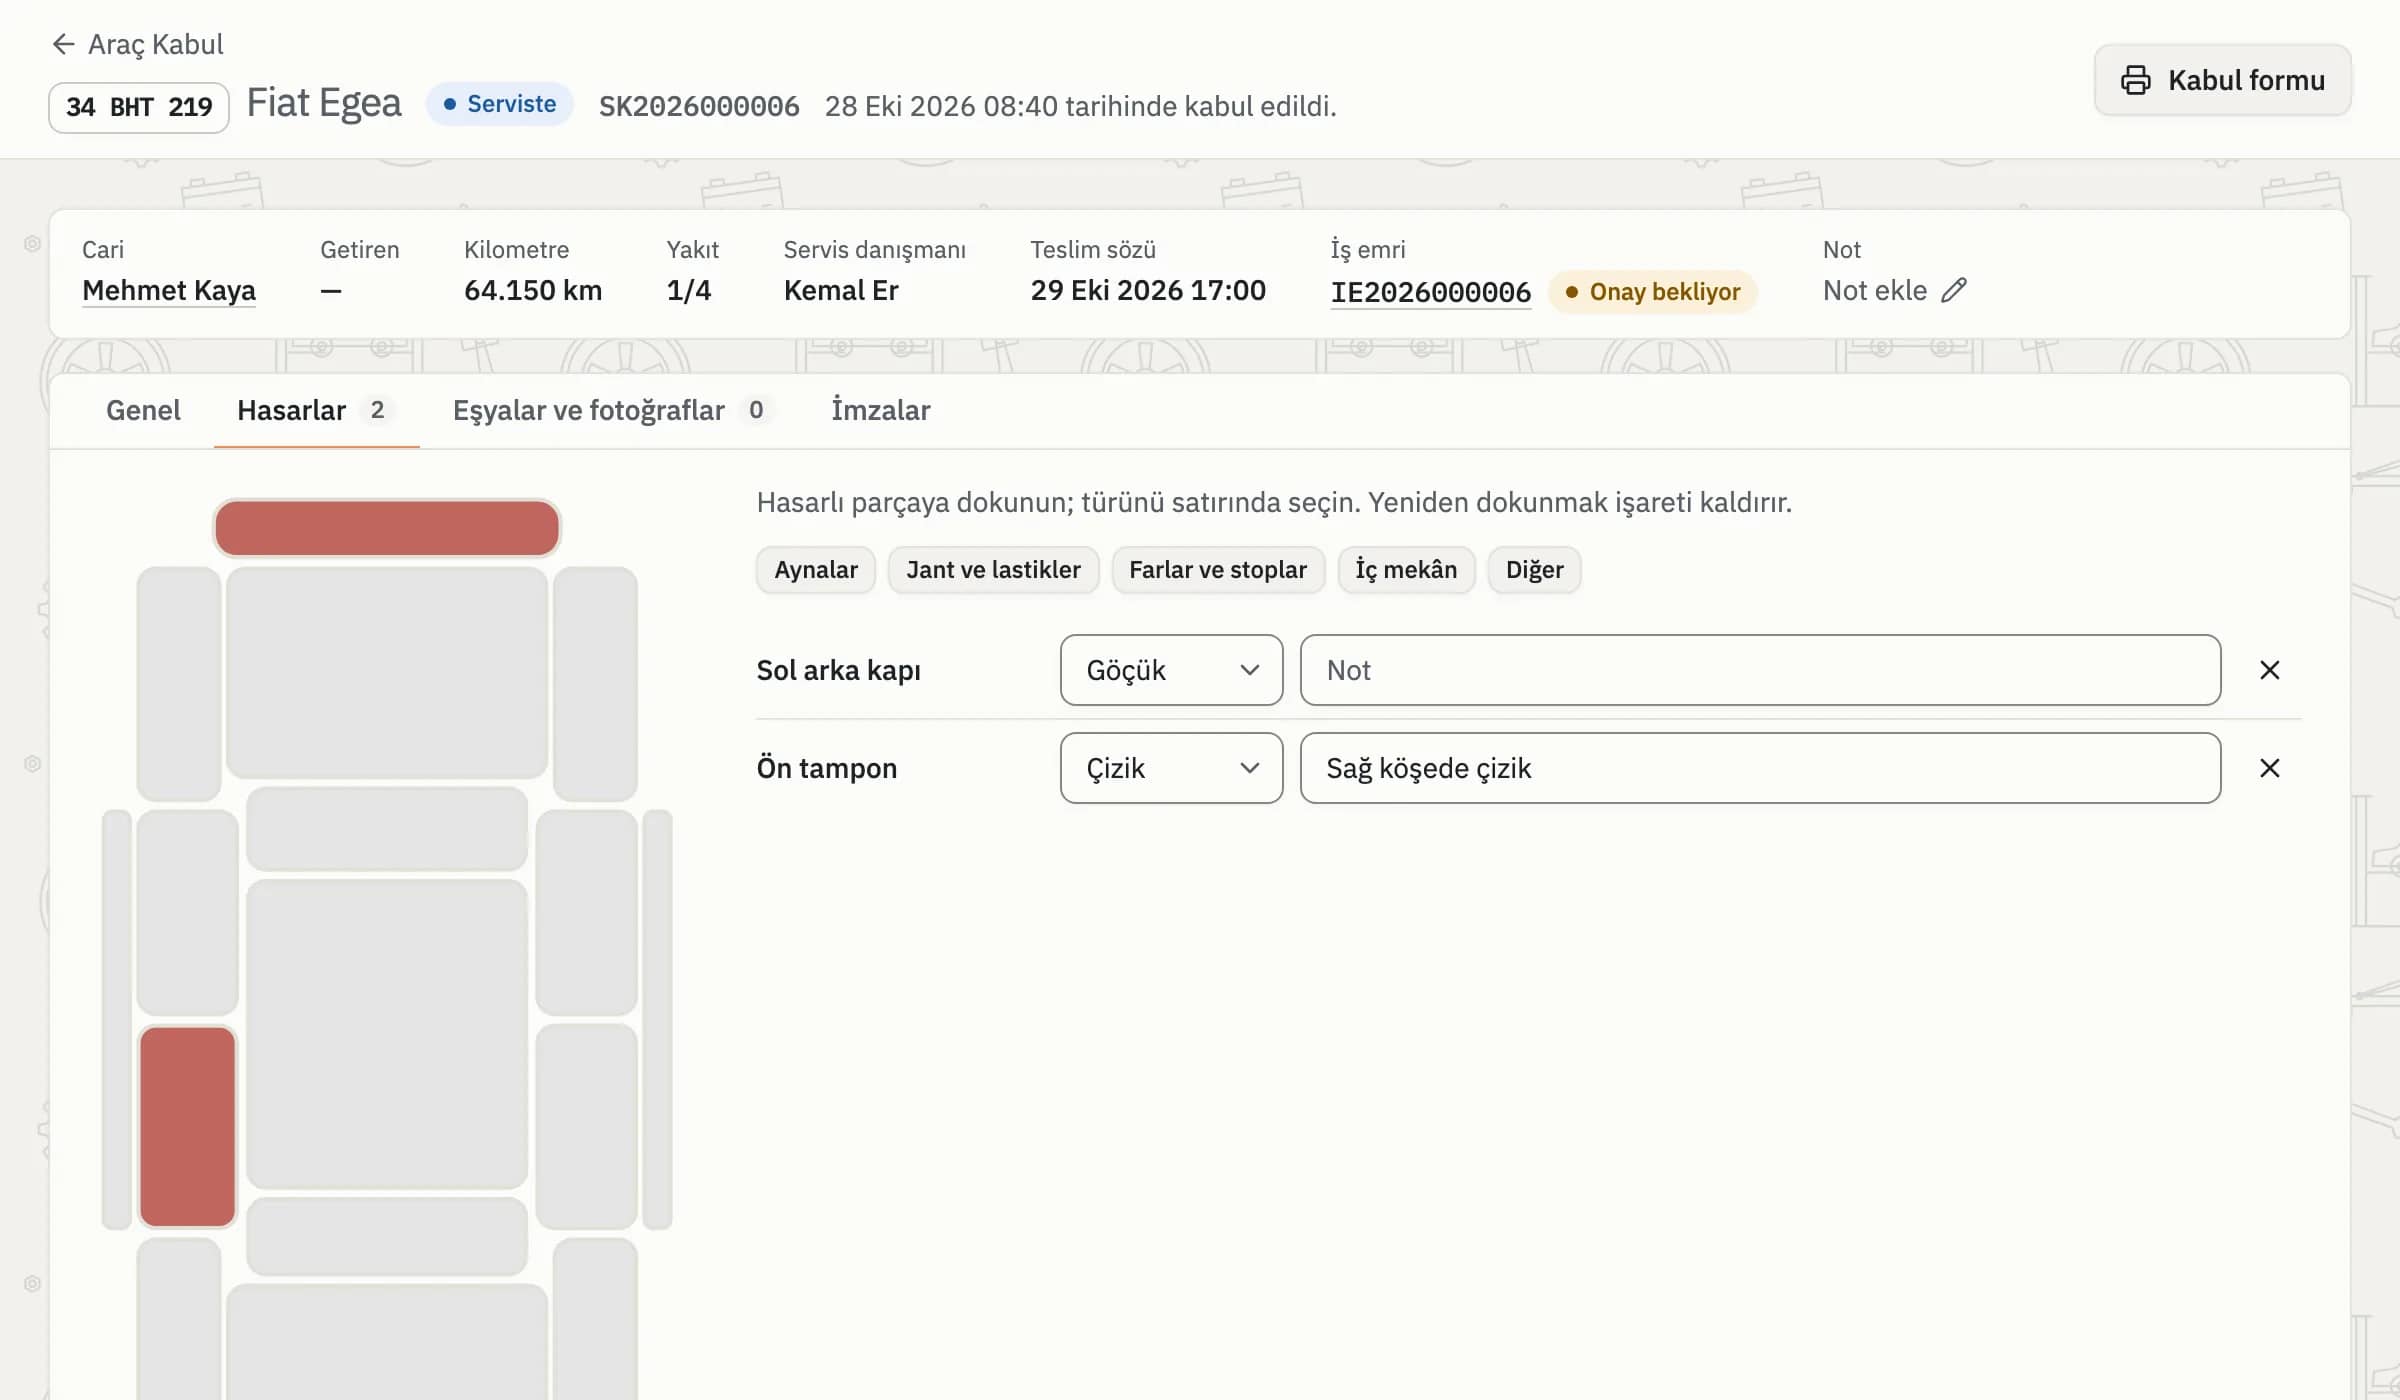Open the İmzalar tab
The height and width of the screenshot is (1400, 2400).
(x=880, y=410)
